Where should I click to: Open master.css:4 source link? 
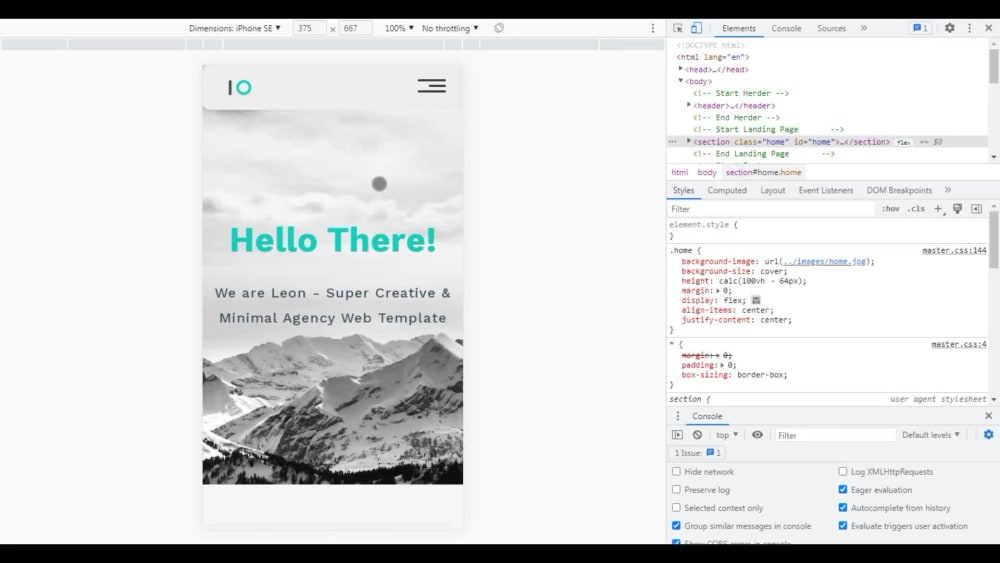pos(959,344)
